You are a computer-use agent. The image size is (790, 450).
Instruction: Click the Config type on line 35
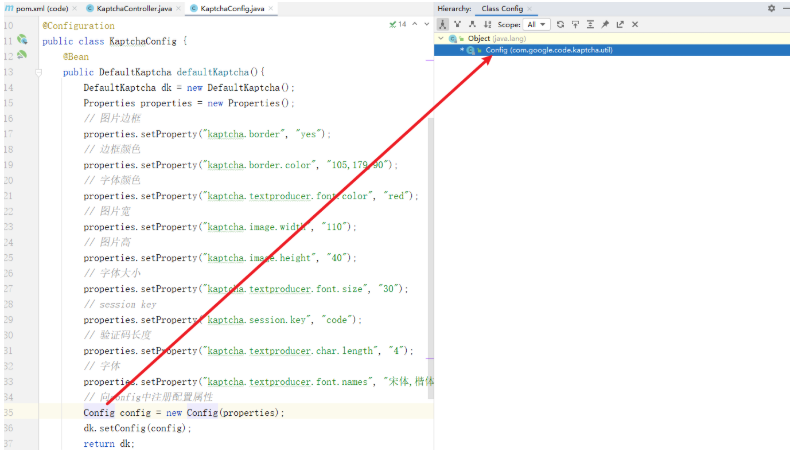click(x=99, y=413)
